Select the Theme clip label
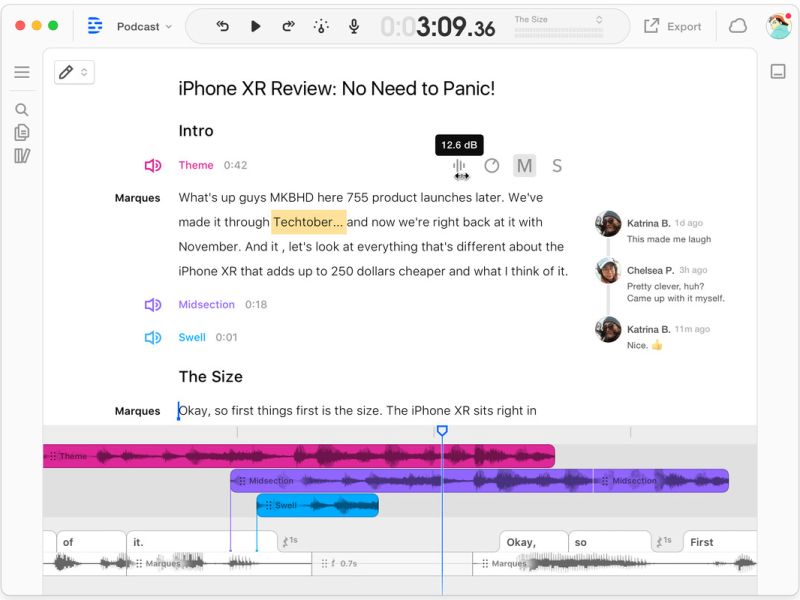 196,165
